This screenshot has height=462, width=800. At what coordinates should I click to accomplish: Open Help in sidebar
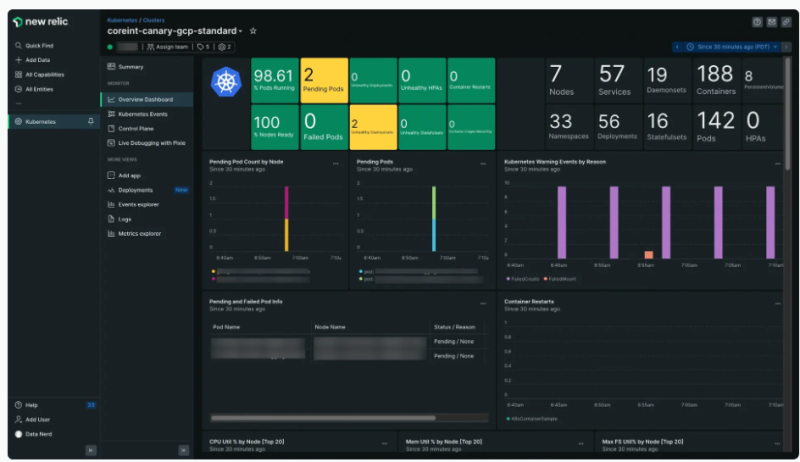coord(27,405)
